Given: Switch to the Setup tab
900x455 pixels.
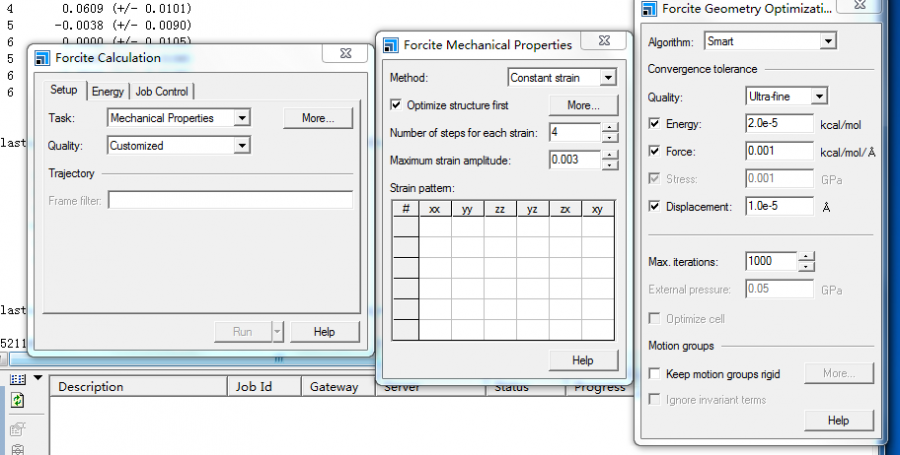Looking at the screenshot, I should point(64,90).
